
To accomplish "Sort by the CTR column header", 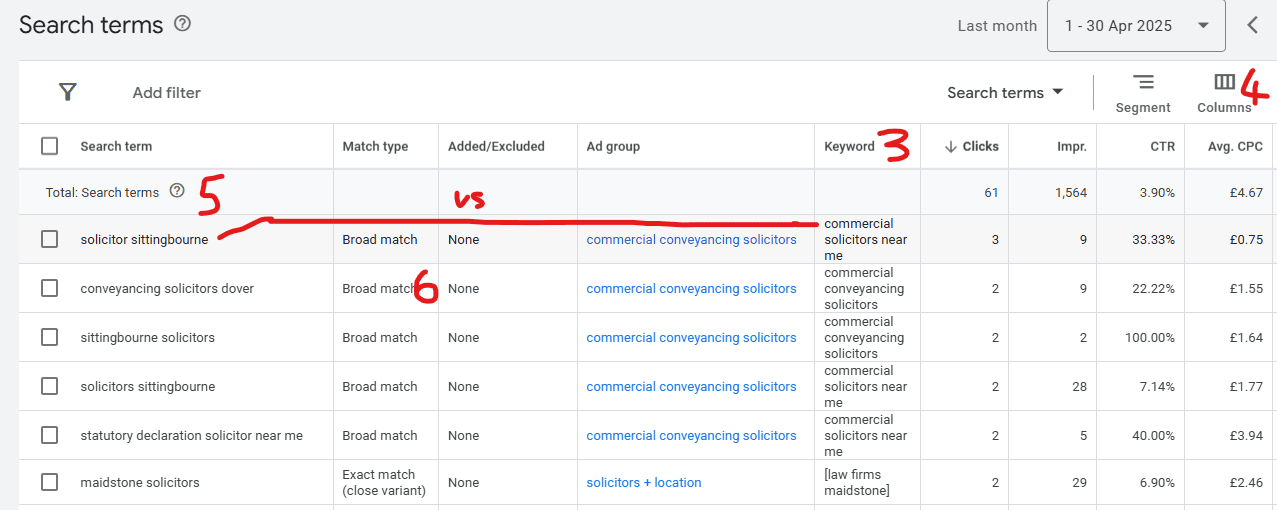I will [1163, 146].
